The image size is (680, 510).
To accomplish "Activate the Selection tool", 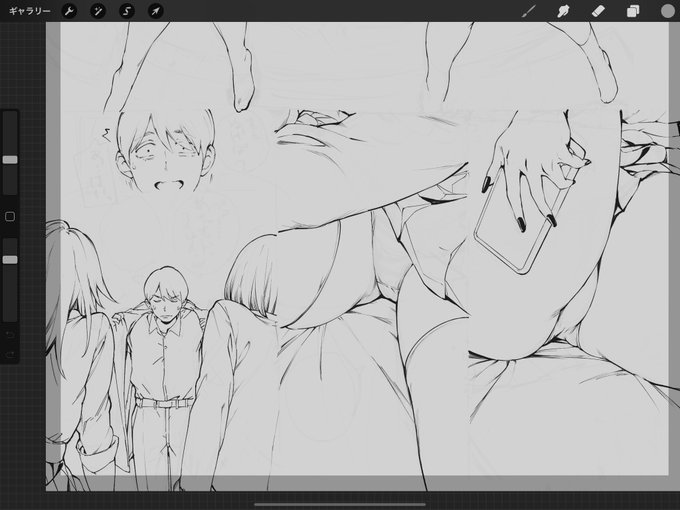I will point(127,11).
